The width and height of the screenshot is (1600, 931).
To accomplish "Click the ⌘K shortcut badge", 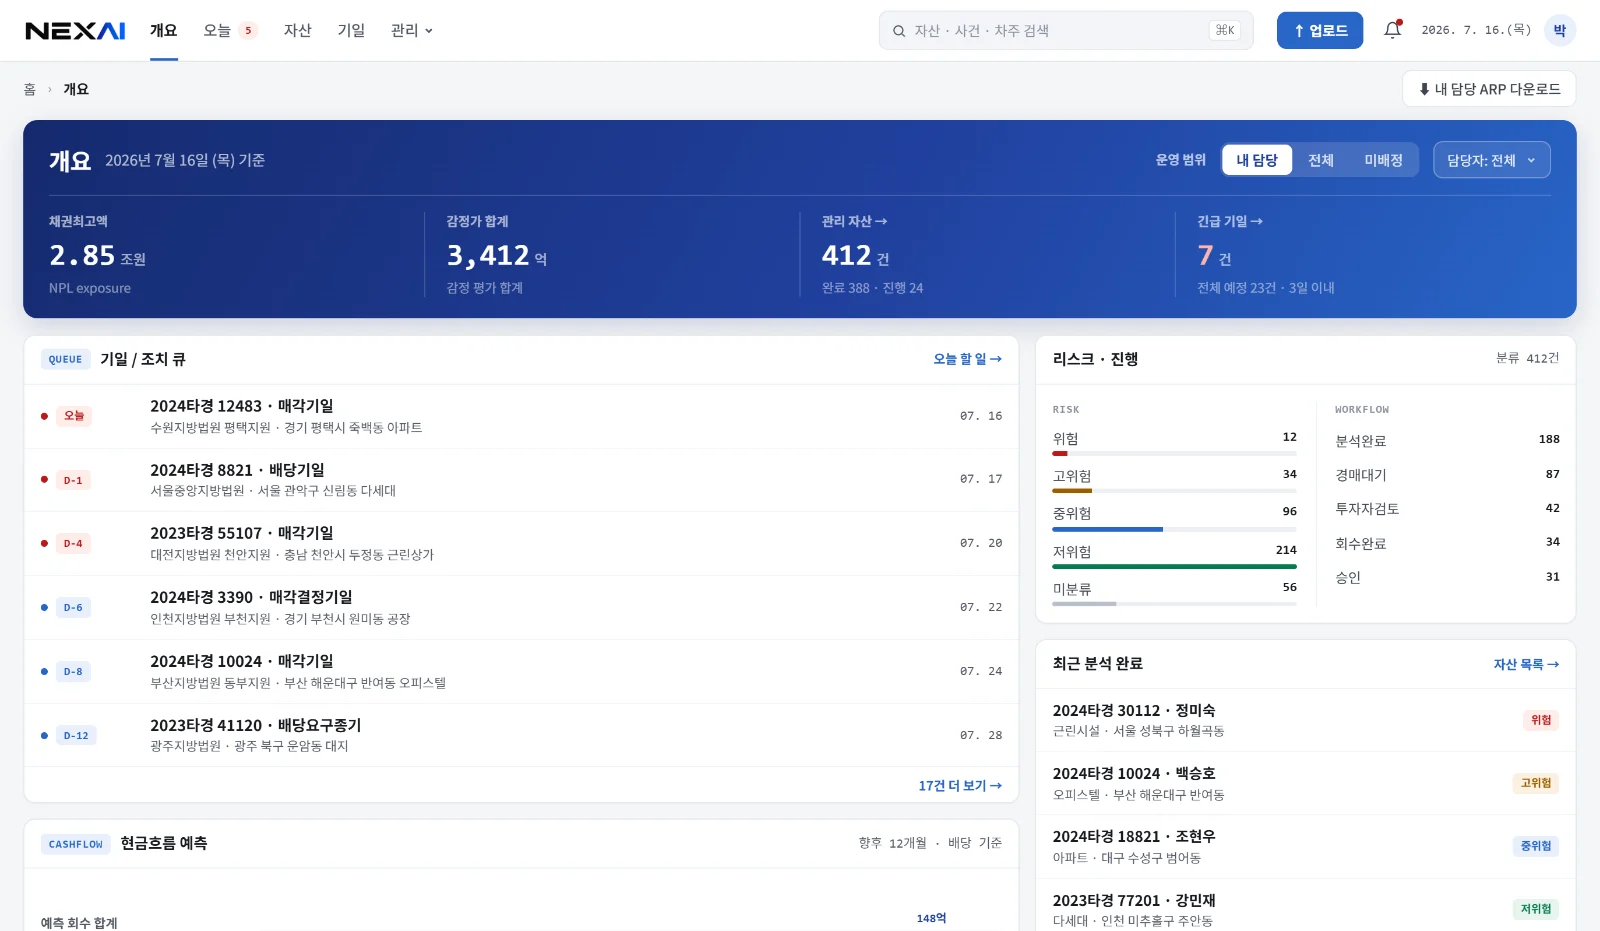I will click(1225, 31).
